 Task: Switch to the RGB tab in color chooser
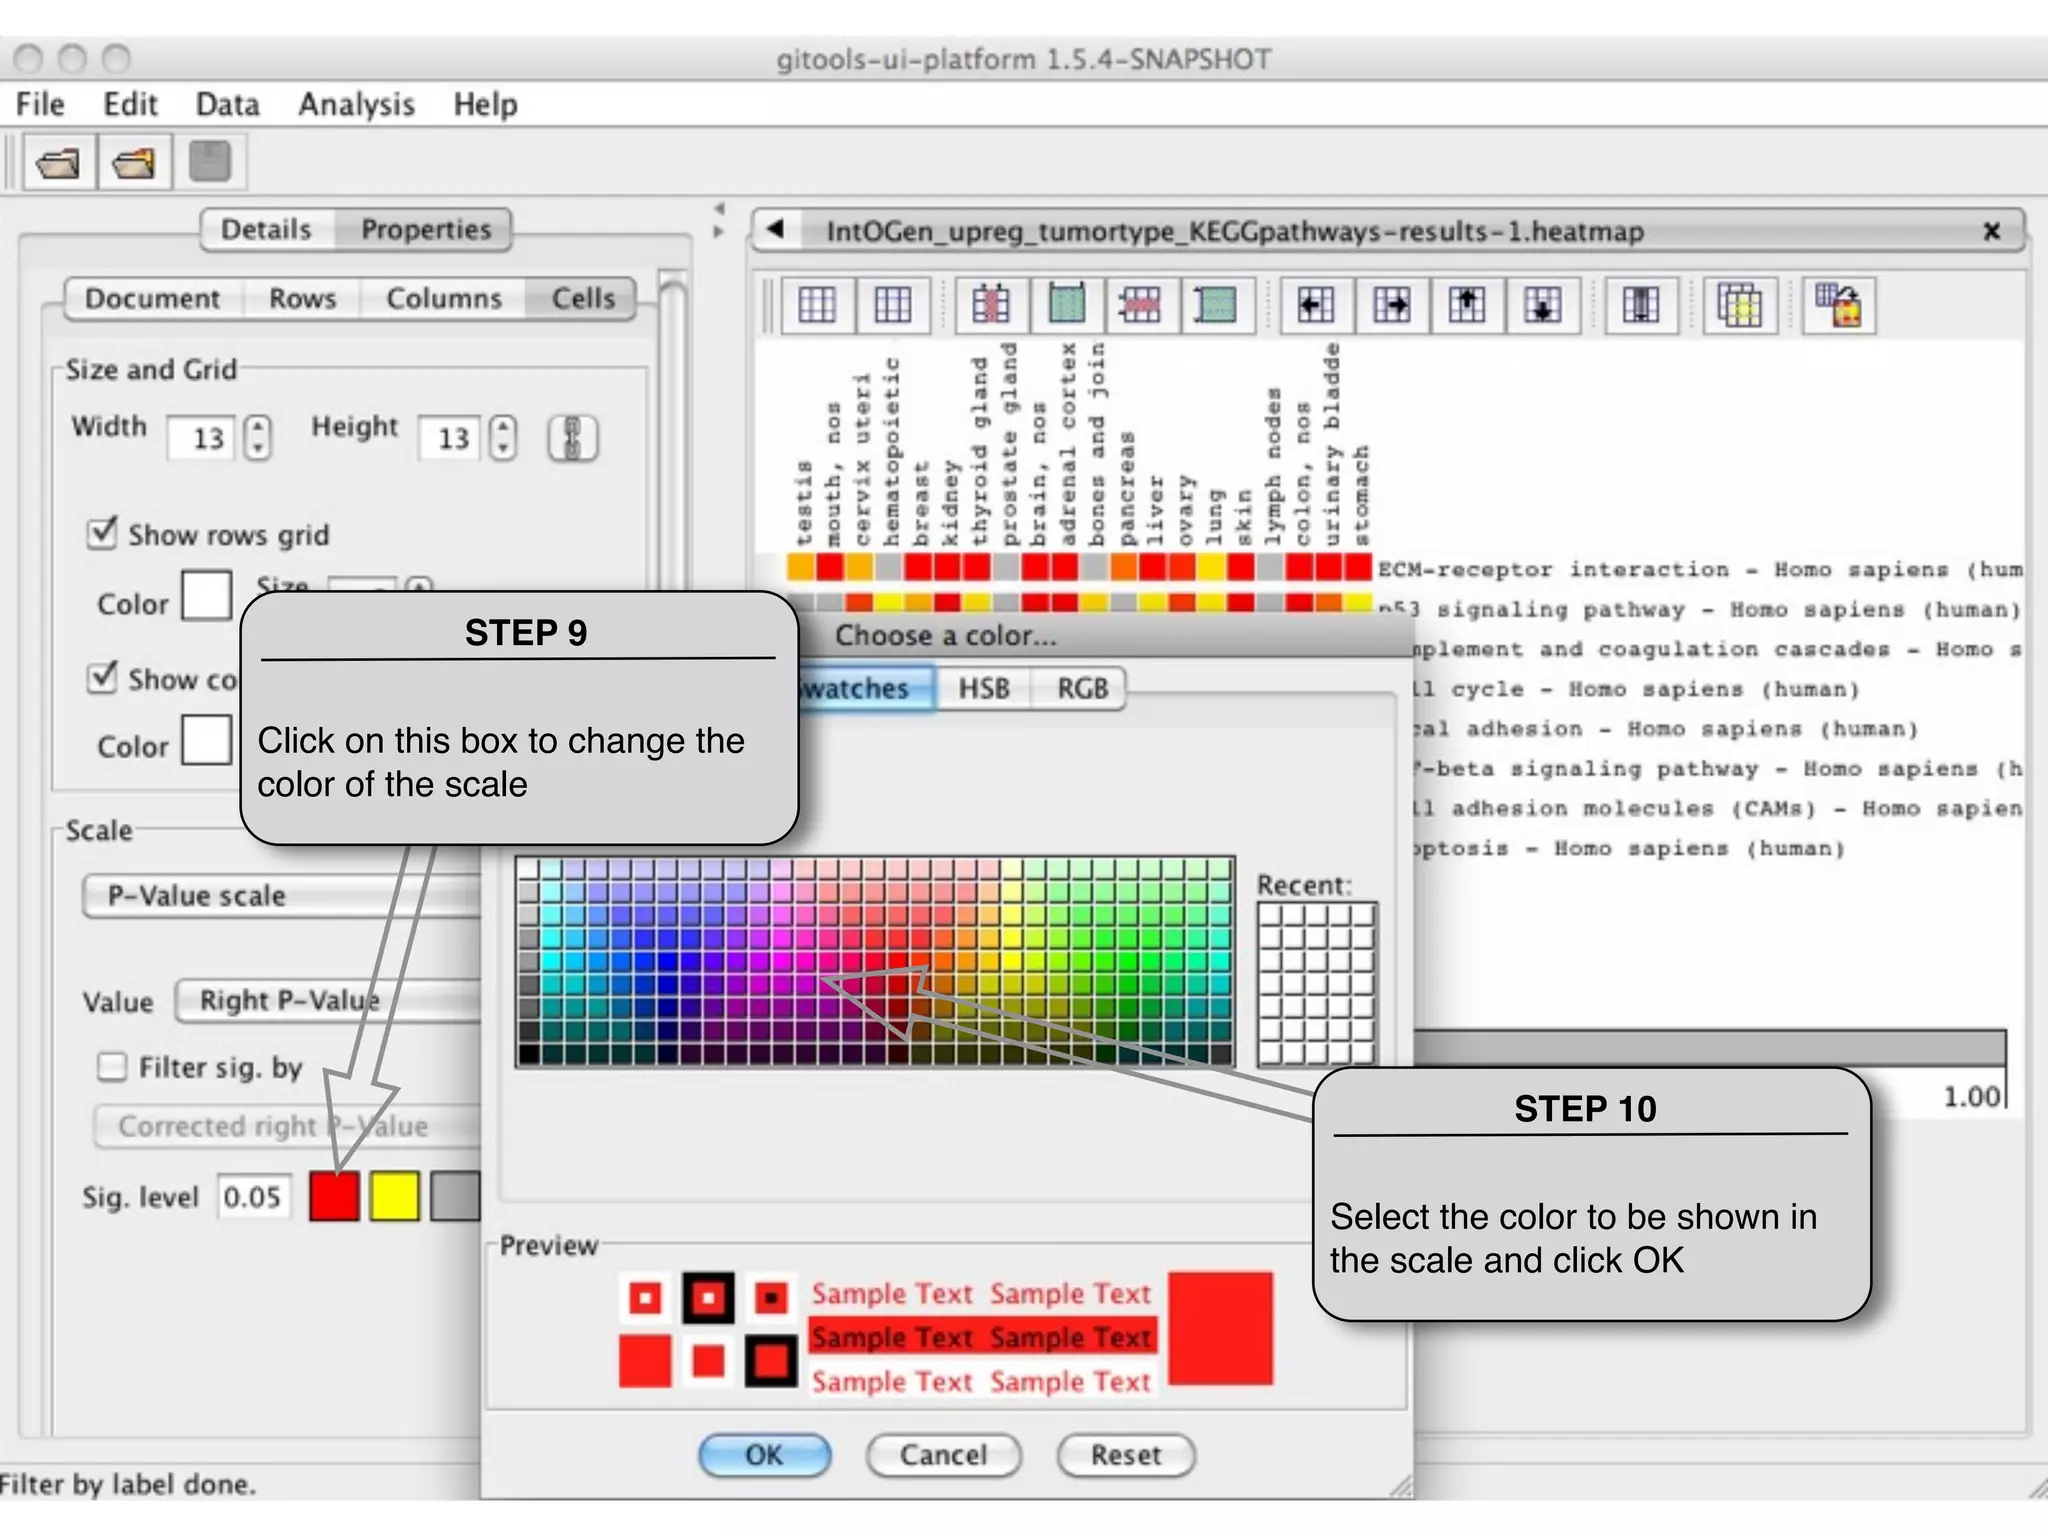pos(1082,688)
